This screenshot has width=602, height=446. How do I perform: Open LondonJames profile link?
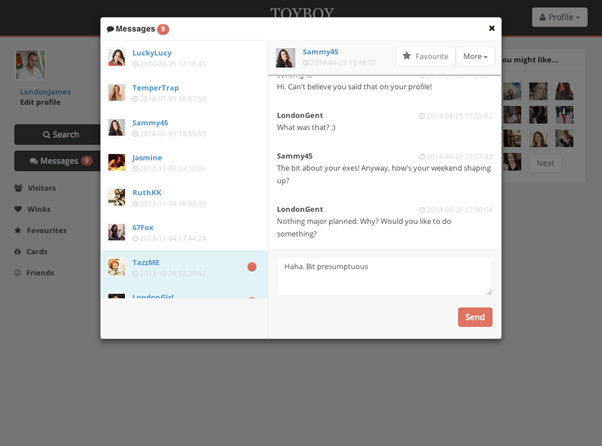45,92
